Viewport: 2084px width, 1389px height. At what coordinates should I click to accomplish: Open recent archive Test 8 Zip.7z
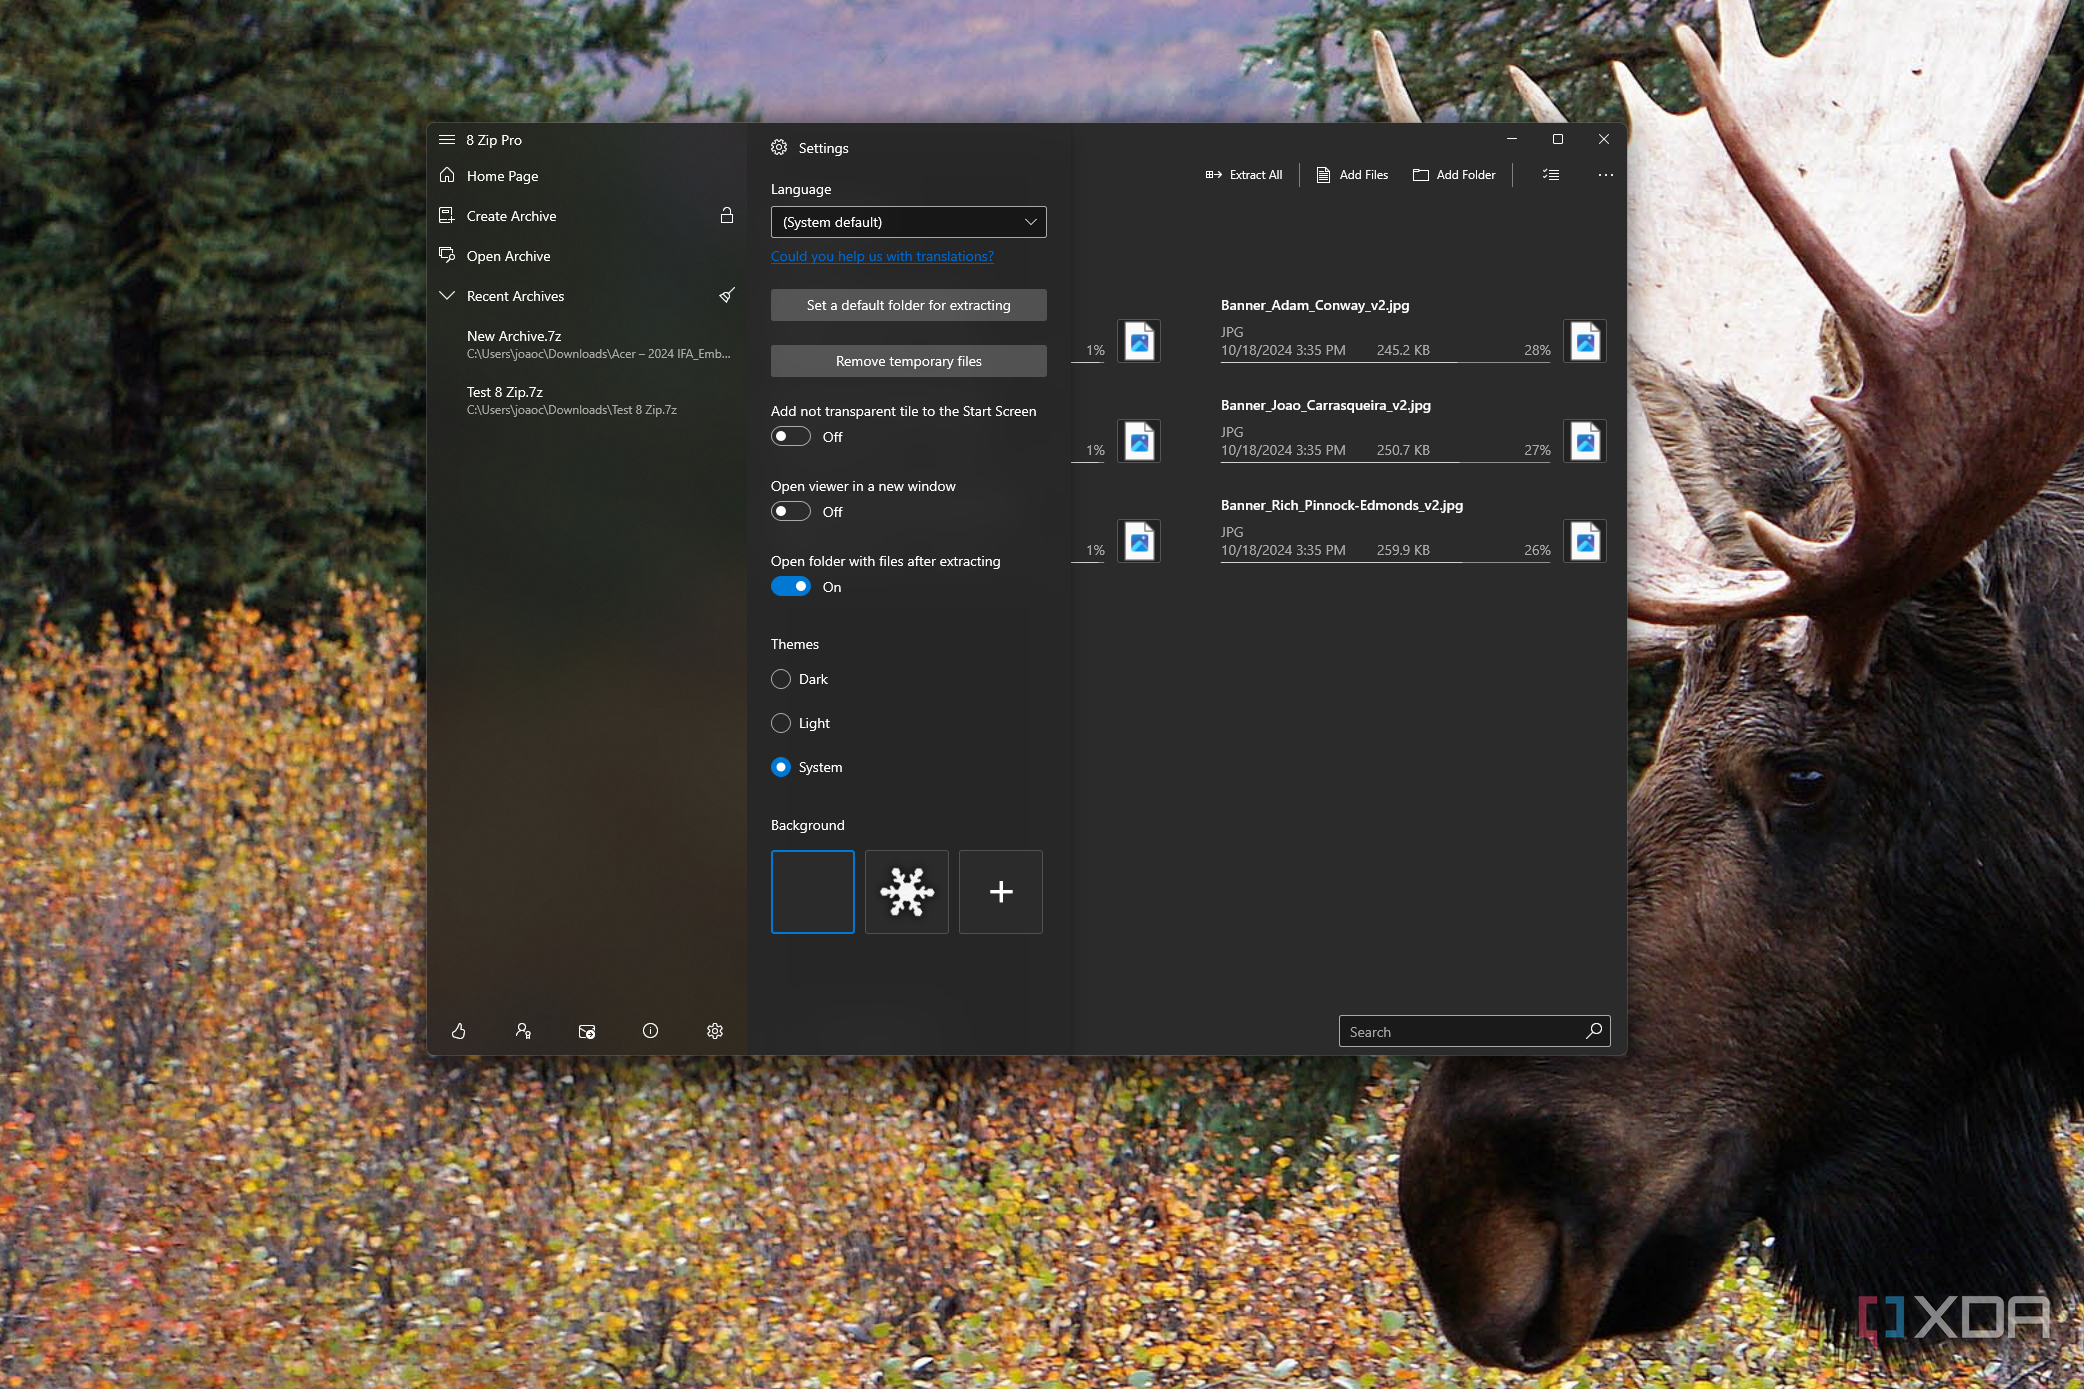coord(587,400)
